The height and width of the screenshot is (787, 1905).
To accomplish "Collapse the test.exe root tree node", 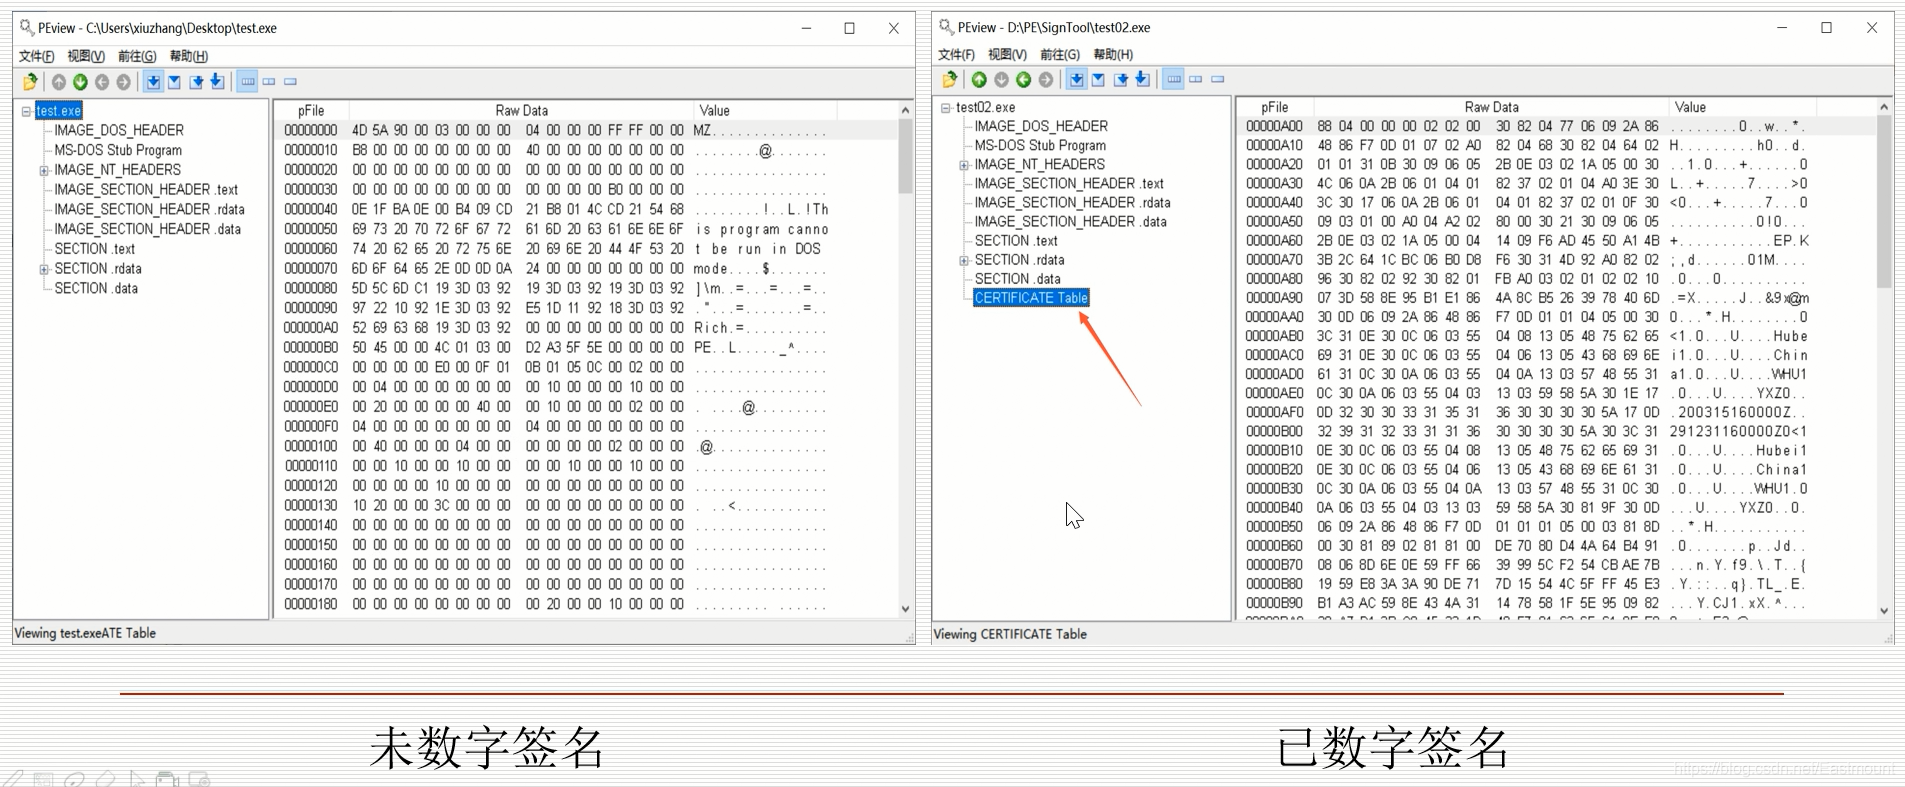I will (26, 111).
